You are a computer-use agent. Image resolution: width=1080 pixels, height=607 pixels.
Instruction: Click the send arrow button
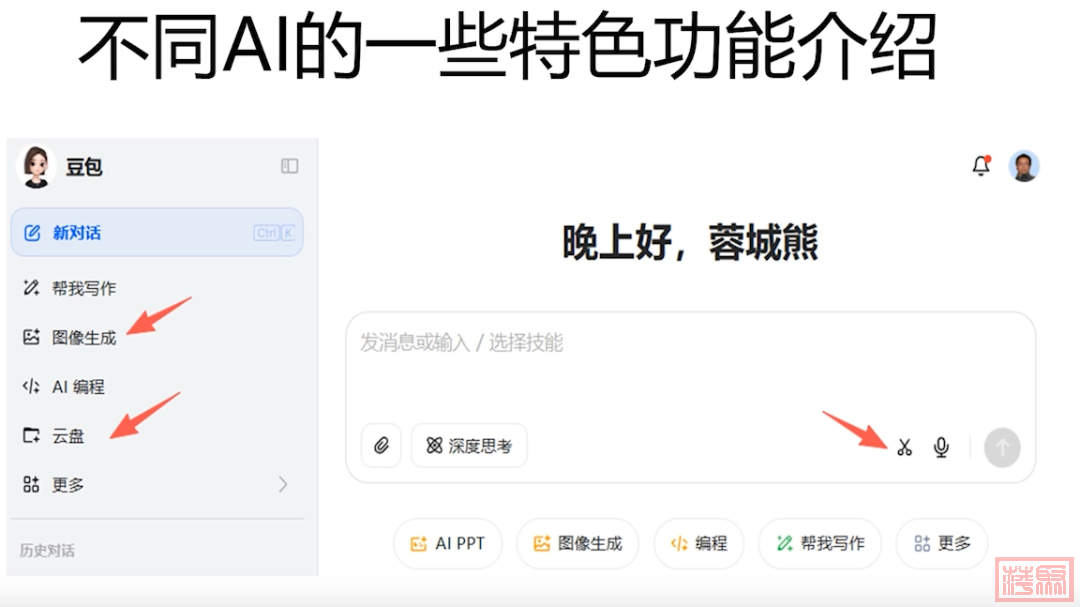(x=1002, y=447)
